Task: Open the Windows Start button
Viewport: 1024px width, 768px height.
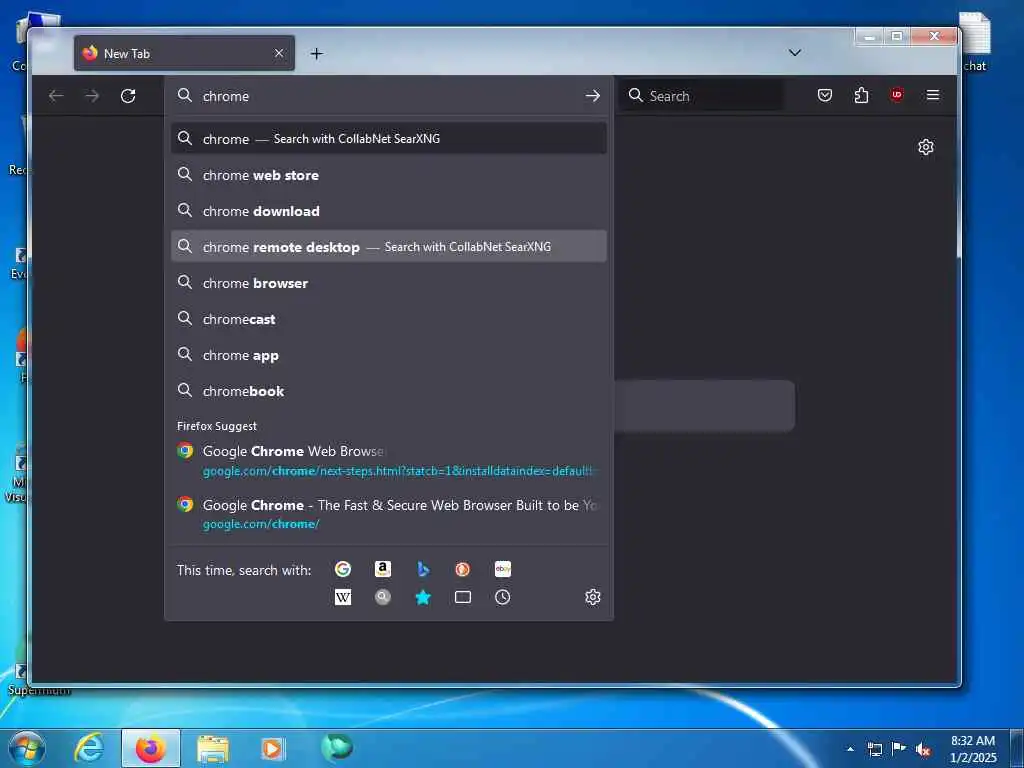Action: (27, 748)
